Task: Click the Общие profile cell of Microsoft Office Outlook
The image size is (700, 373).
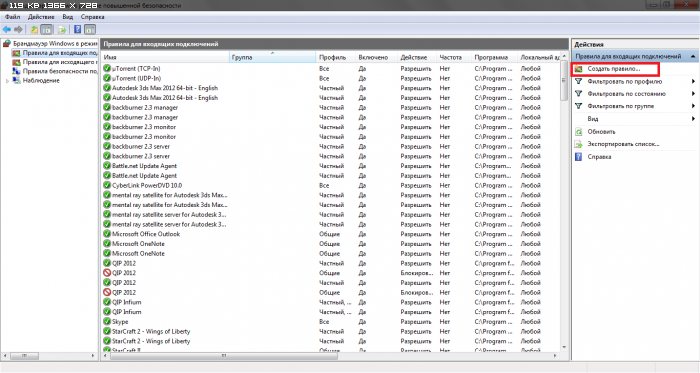Action: 329,234
